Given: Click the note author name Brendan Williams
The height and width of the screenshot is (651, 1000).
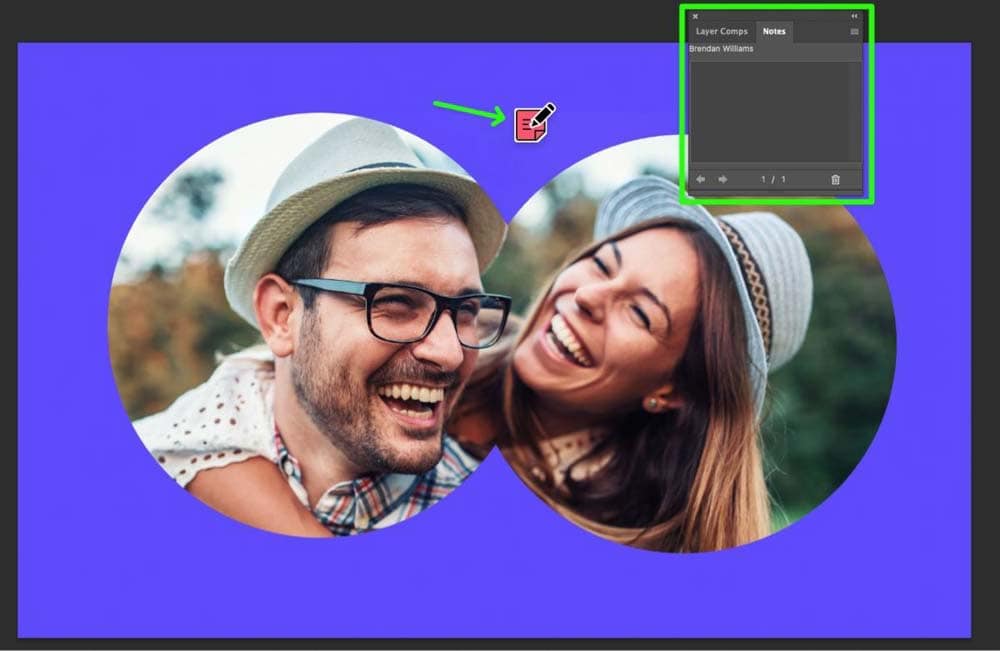Looking at the screenshot, I should click(x=721, y=48).
